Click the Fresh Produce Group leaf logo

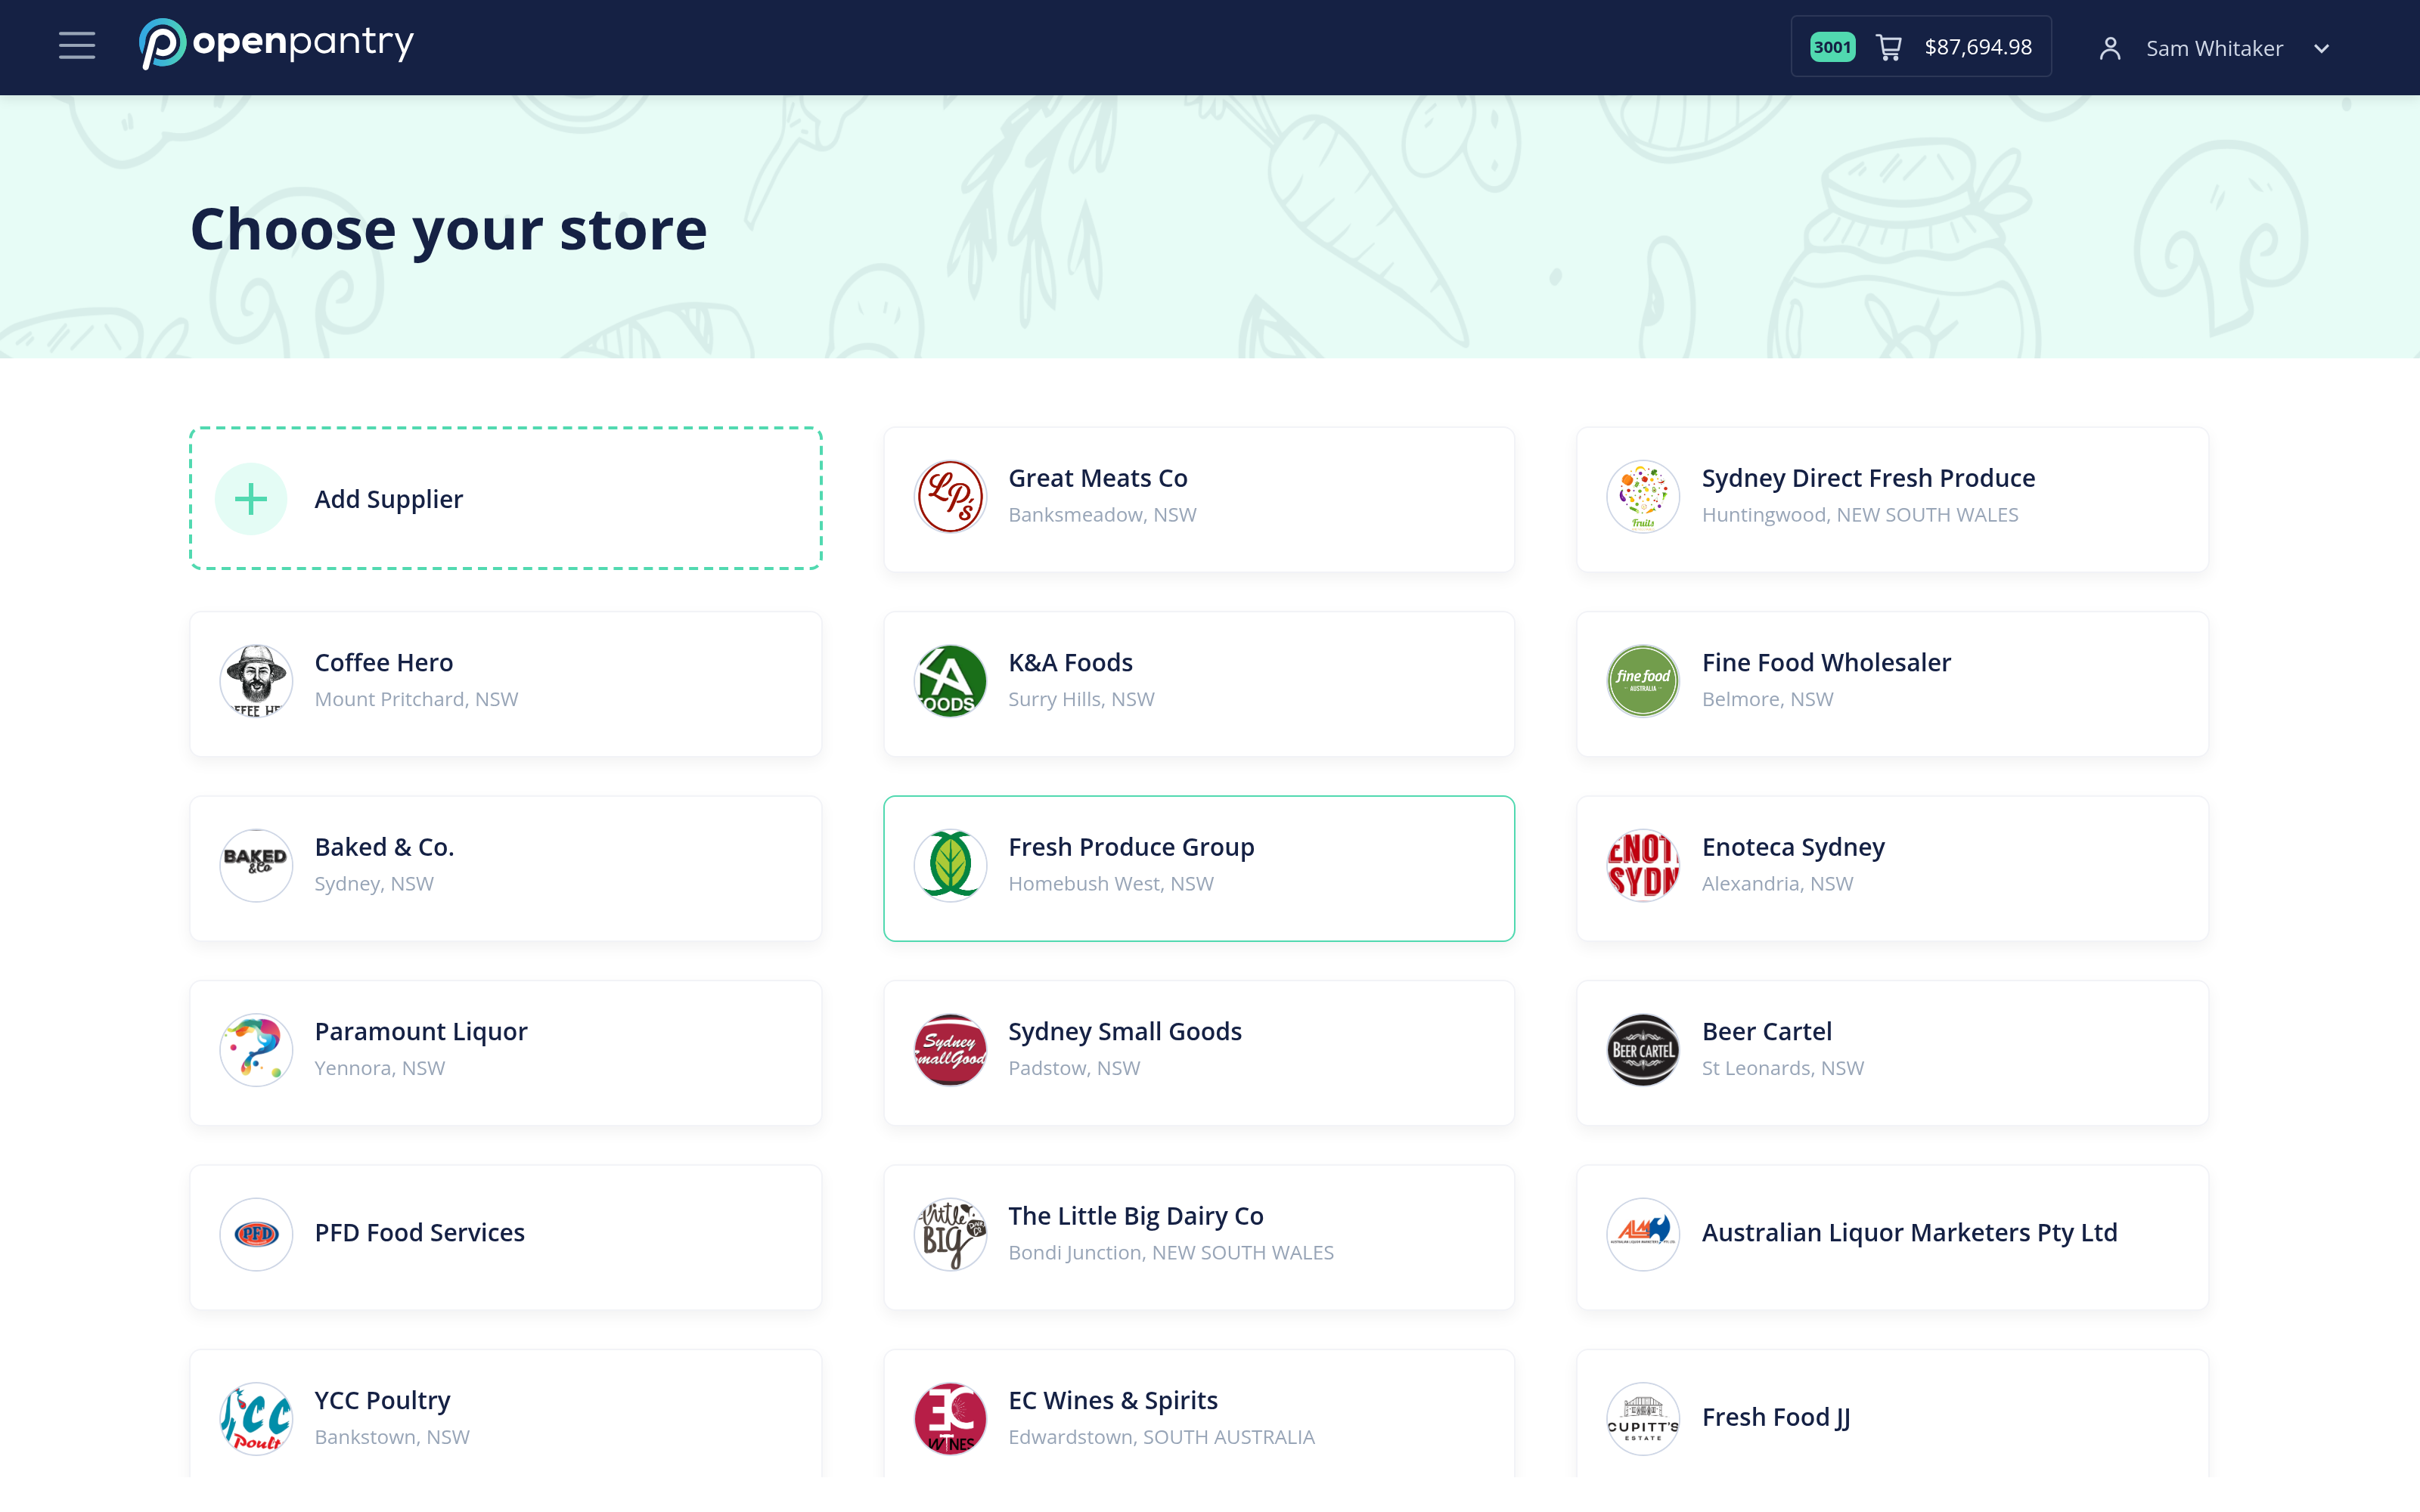point(950,865)
